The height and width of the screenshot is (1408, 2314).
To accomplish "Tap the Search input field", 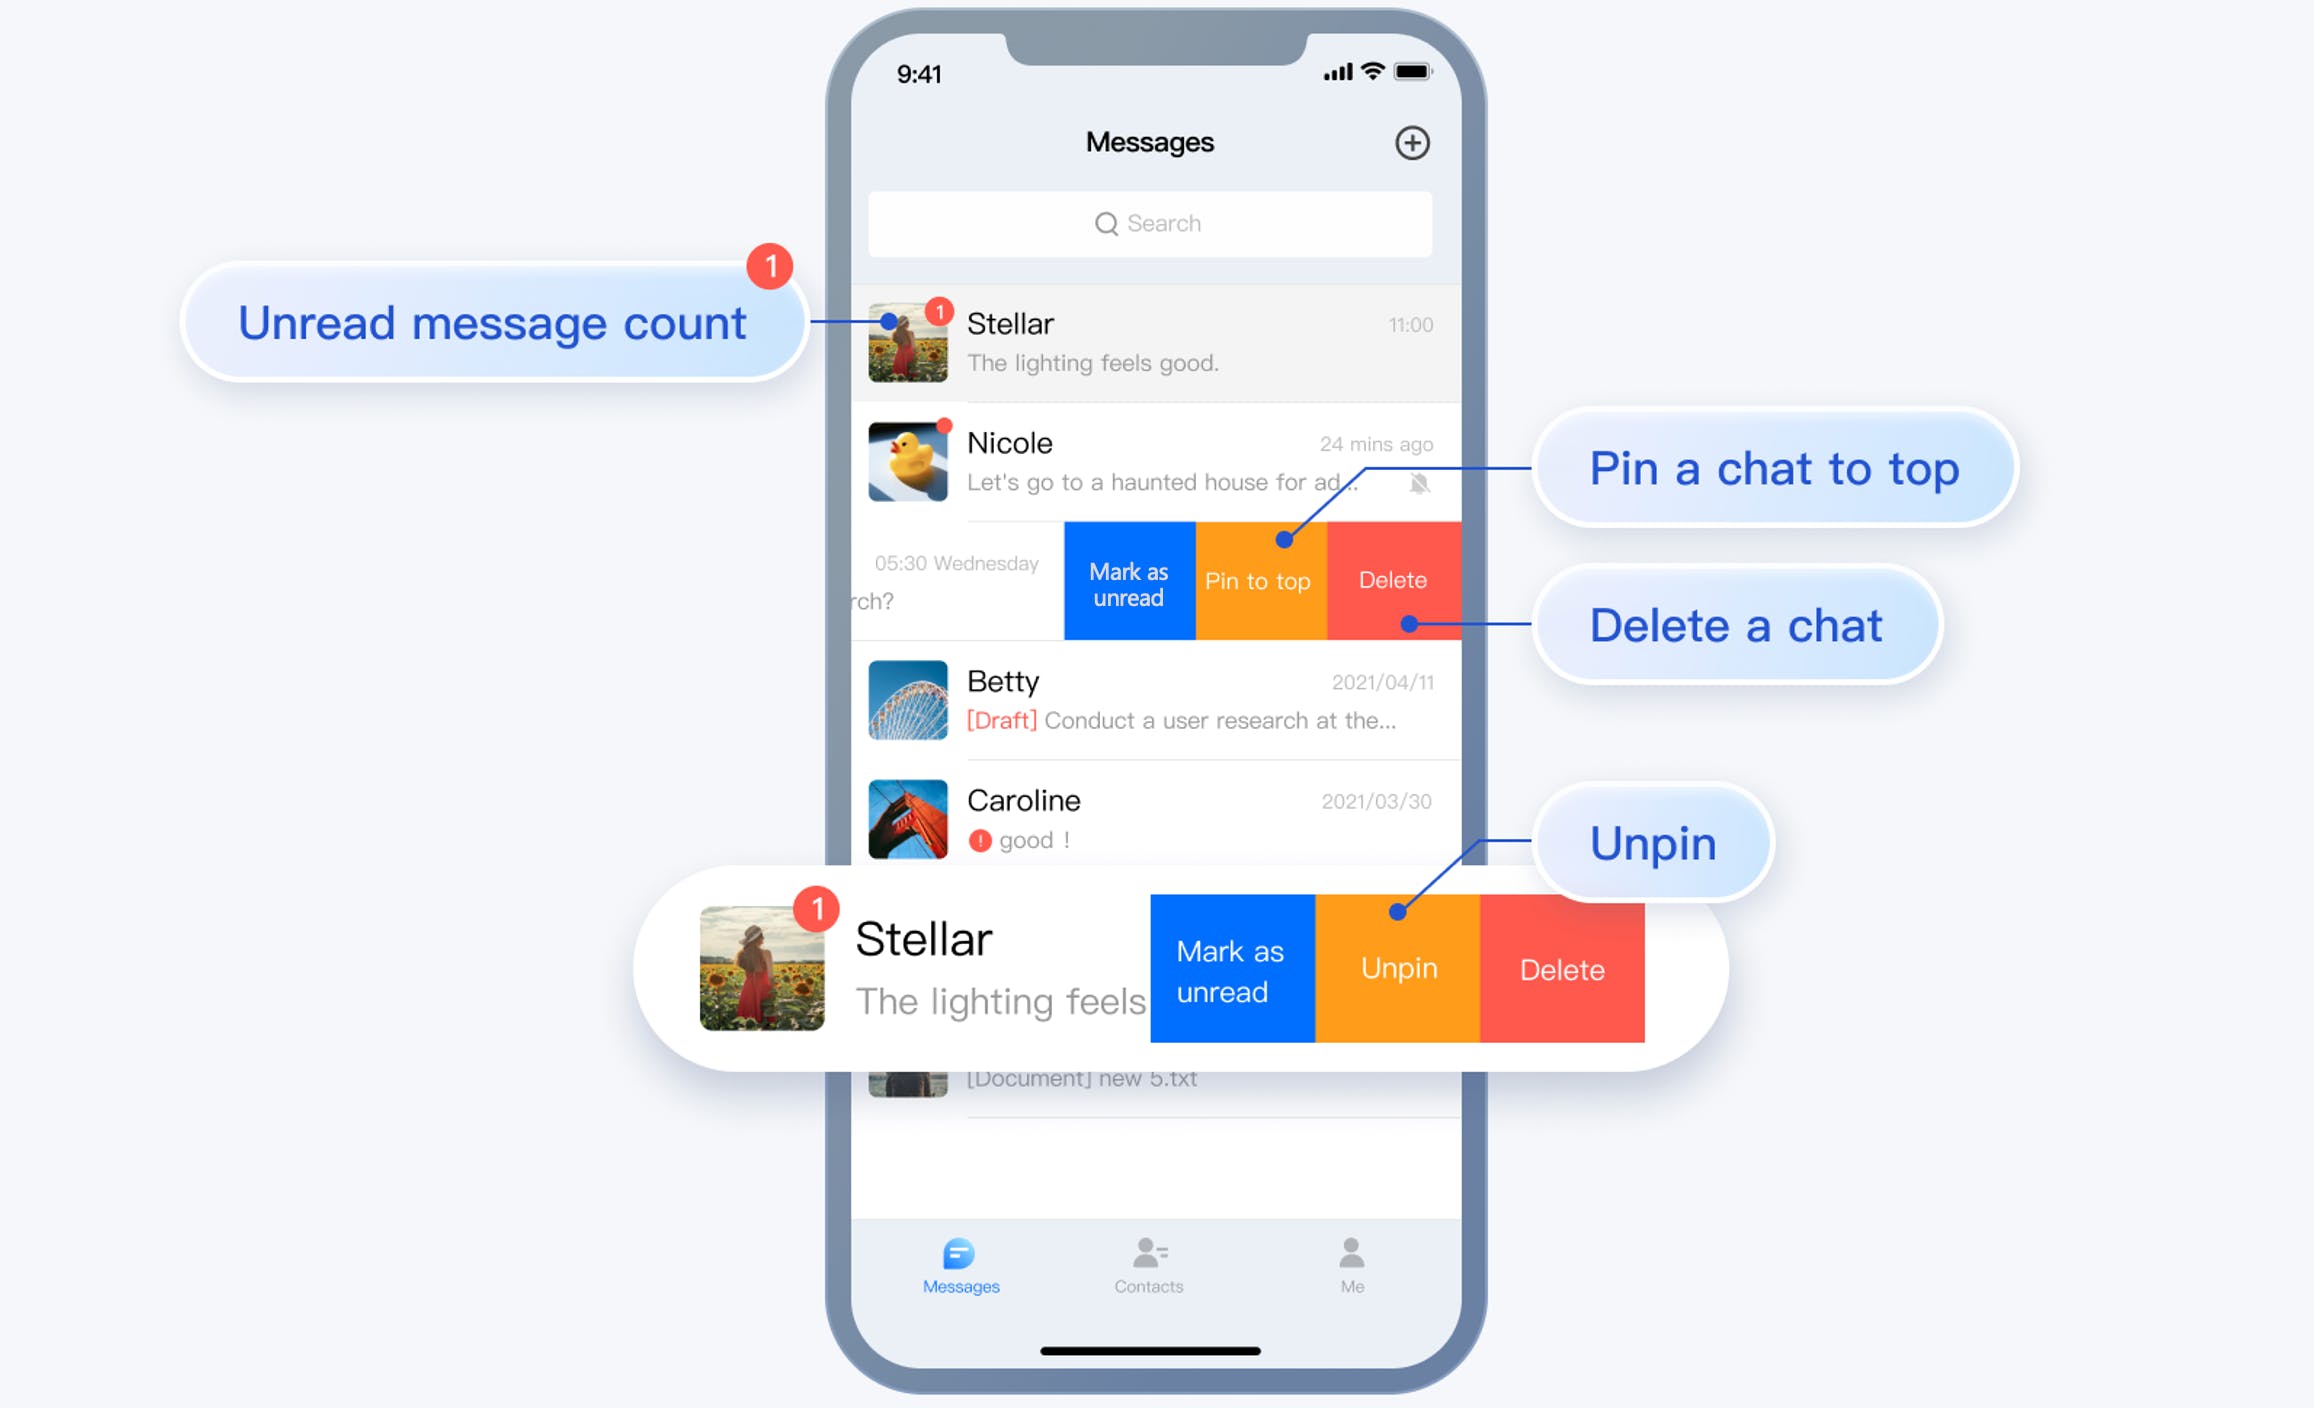I will pyautogui.click(x=1152, y=221).
